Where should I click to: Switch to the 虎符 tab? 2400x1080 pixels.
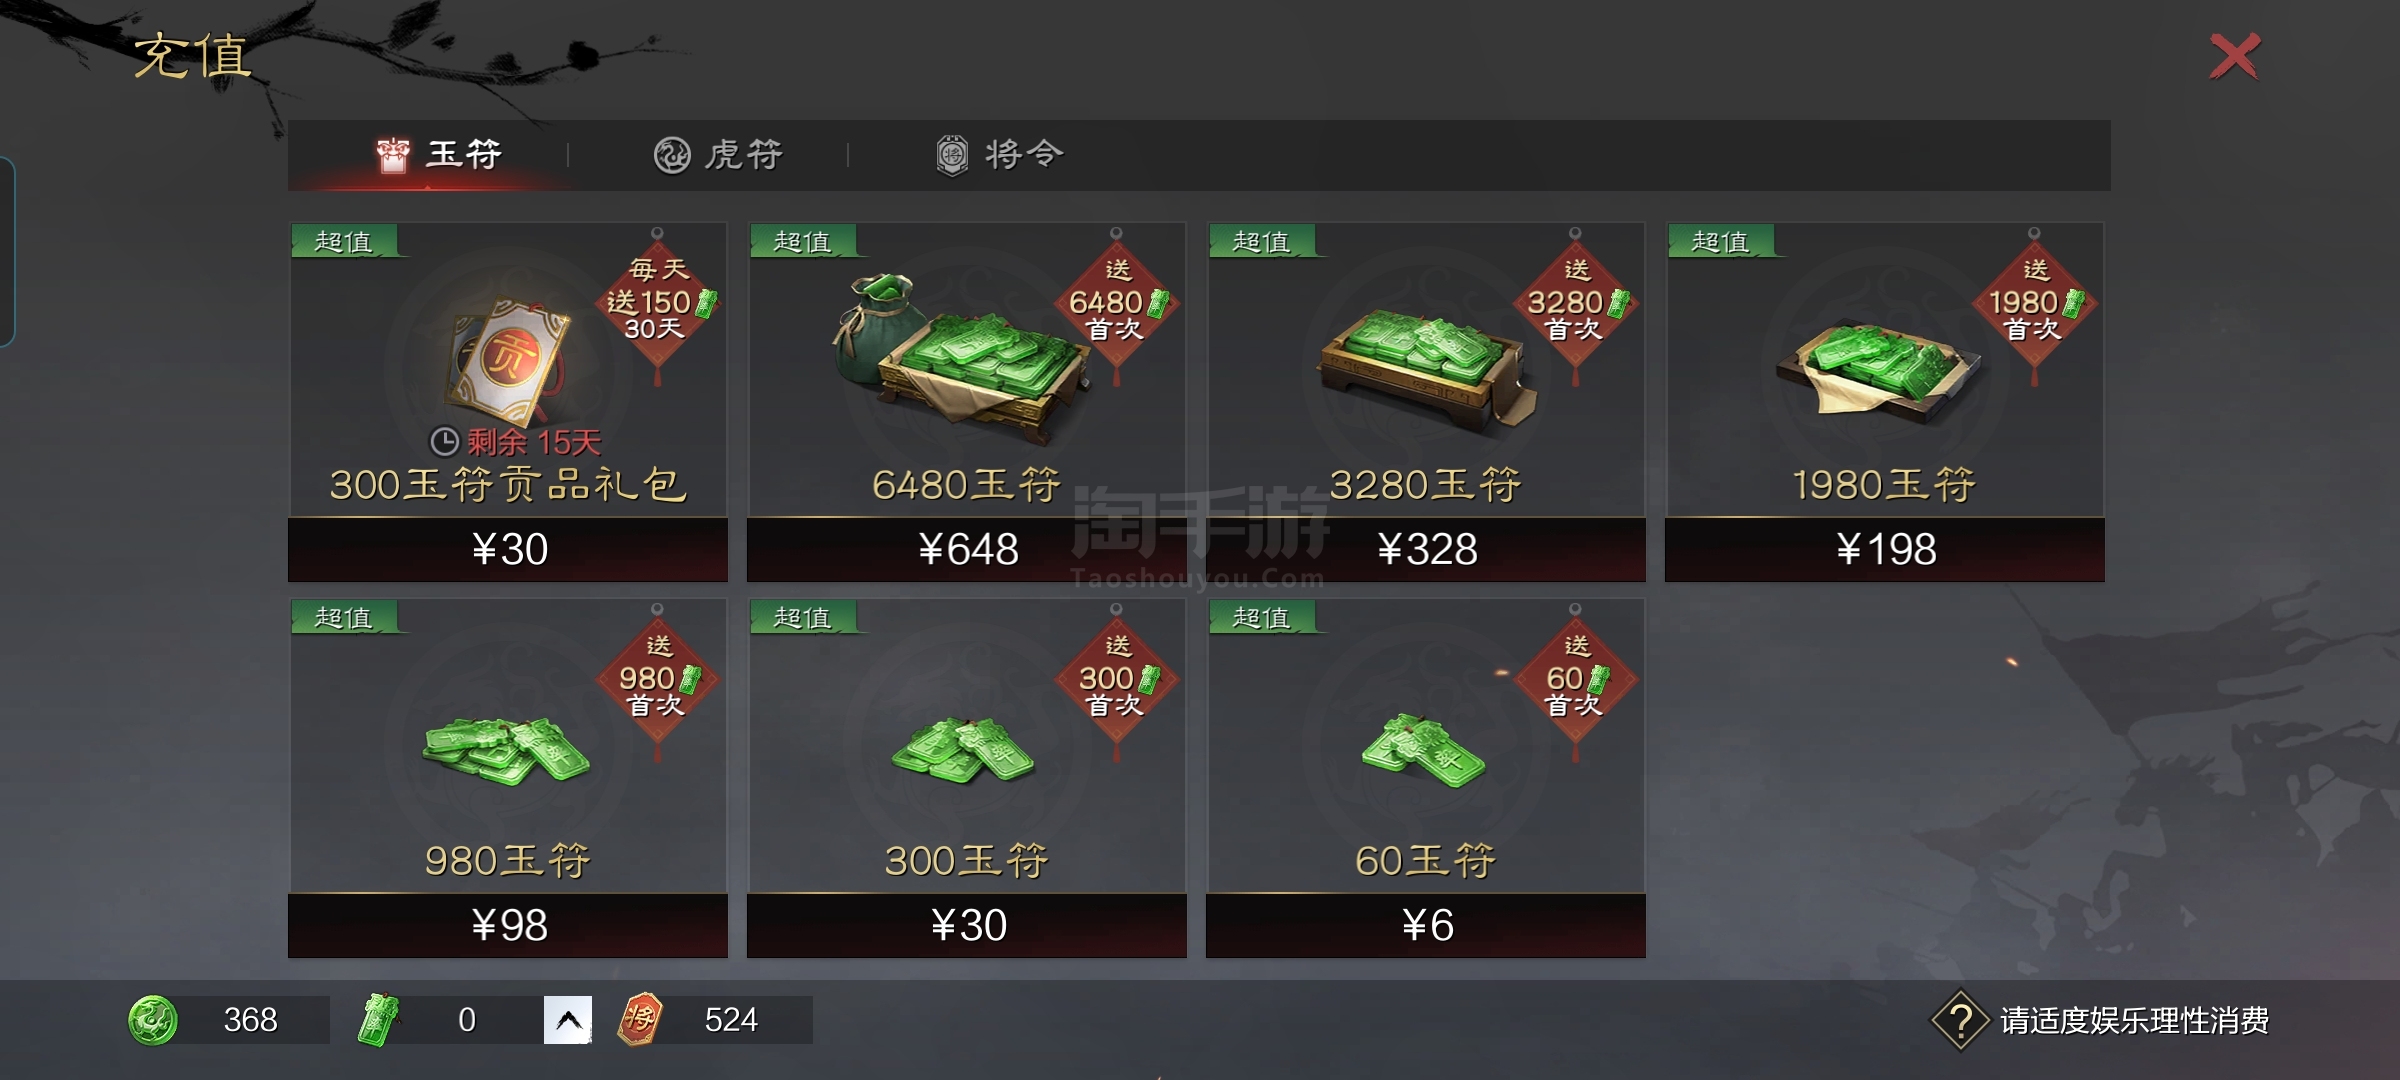[718, 155]
